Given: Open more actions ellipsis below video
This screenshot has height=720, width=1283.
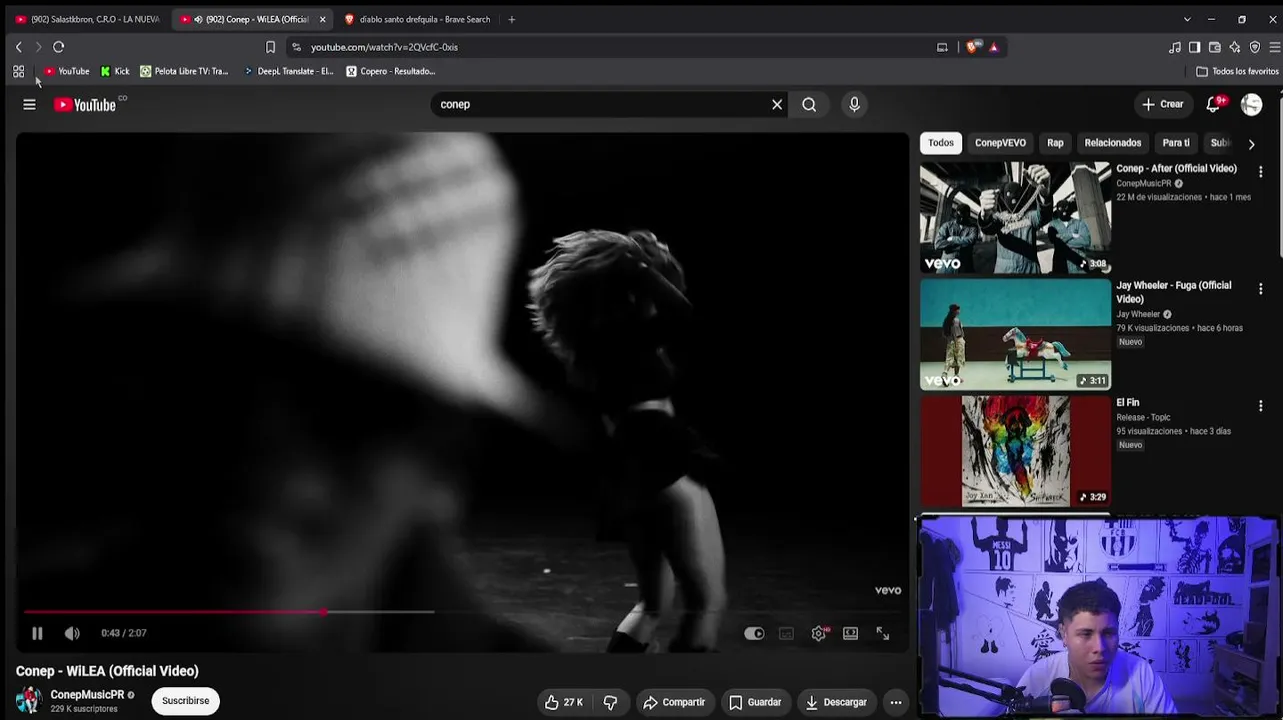Looking at the screenshot, I should (x=896, y=702).
